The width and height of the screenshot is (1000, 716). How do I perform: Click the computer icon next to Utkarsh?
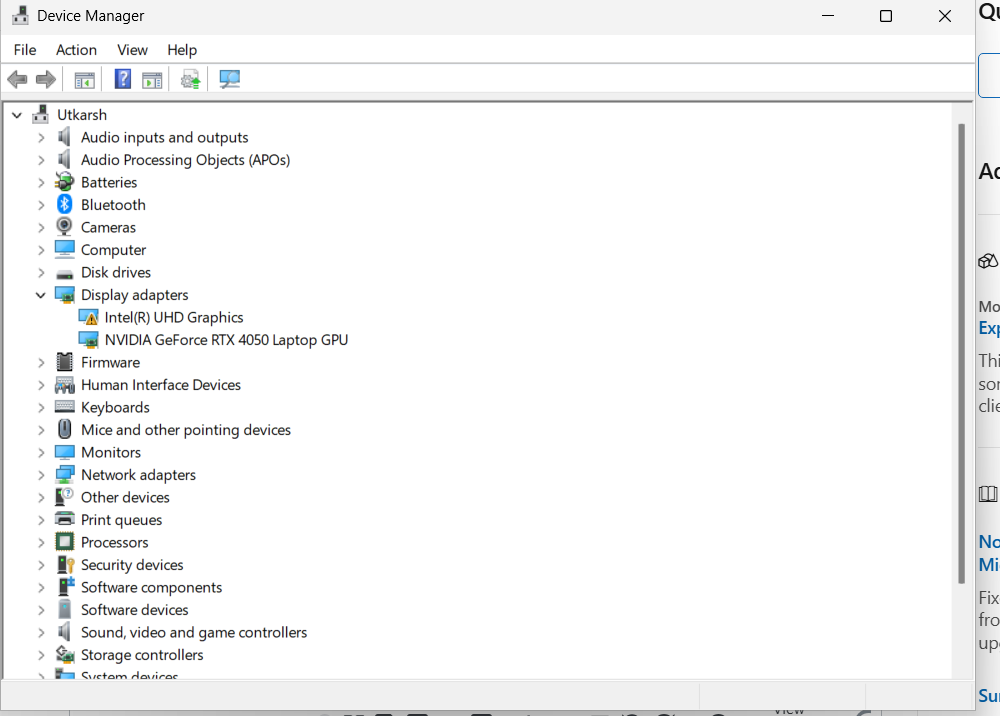[40, 114]
